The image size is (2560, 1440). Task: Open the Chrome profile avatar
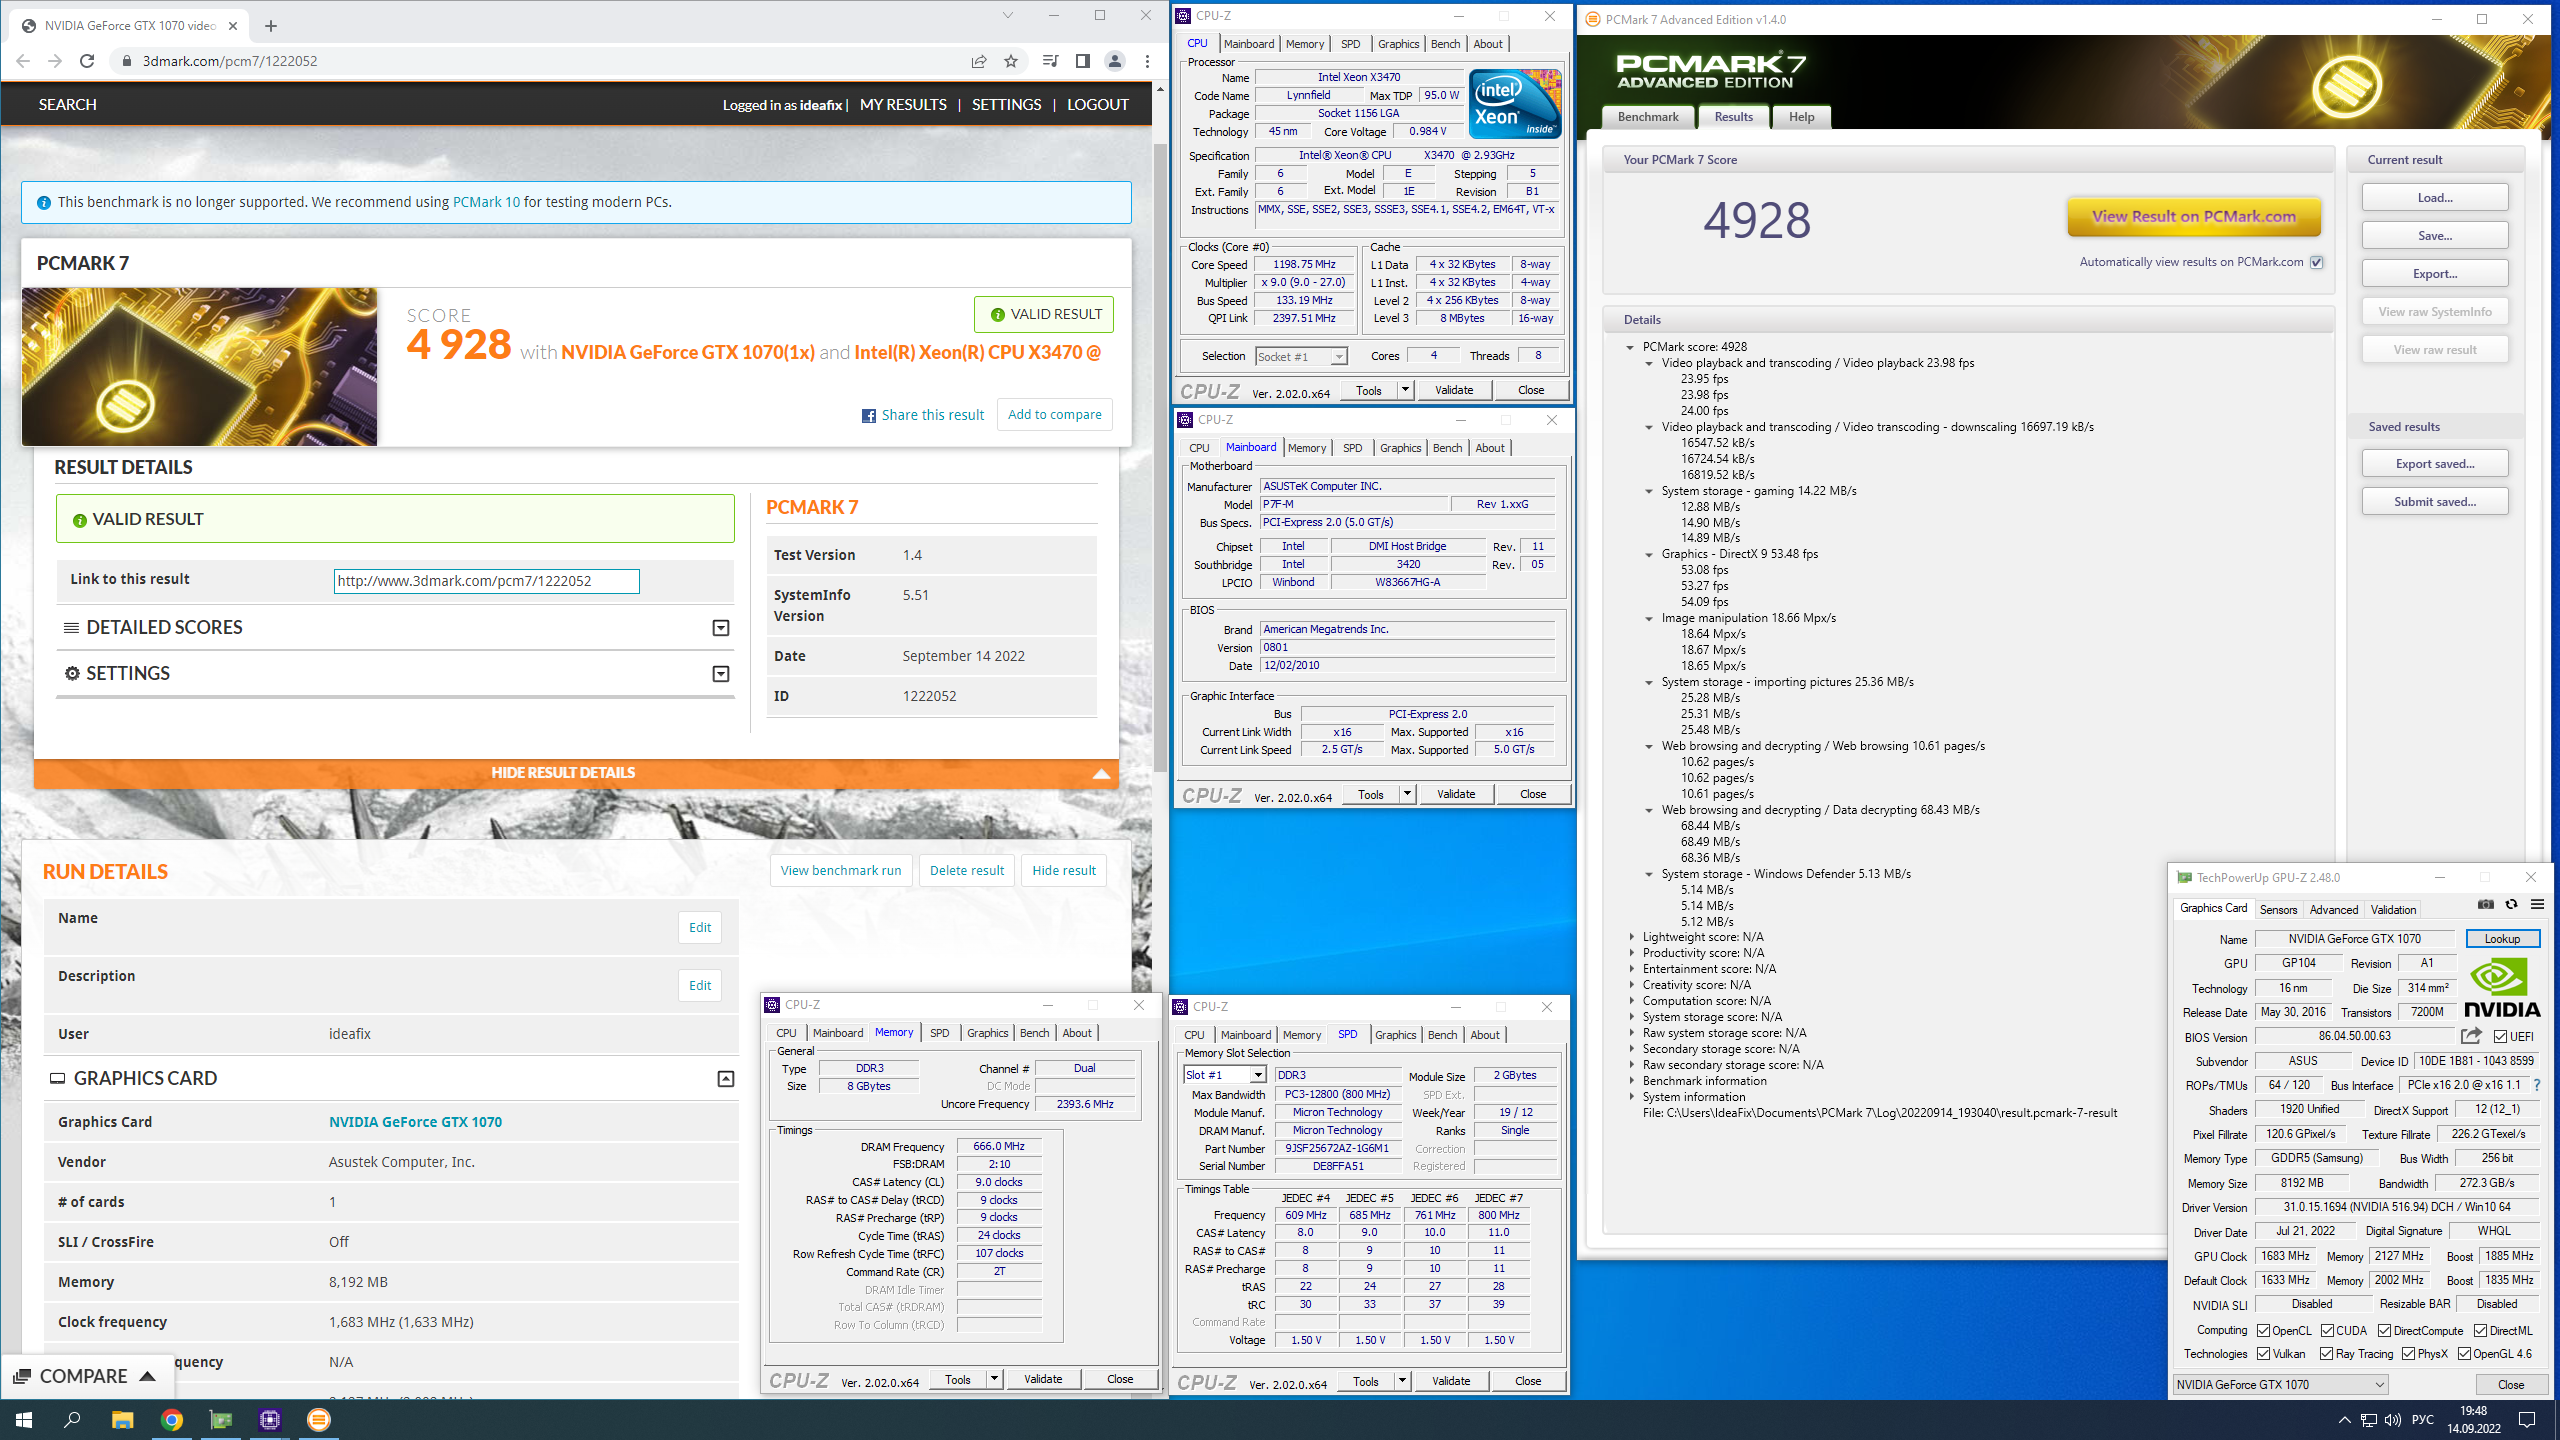[x=1114, y=61]
